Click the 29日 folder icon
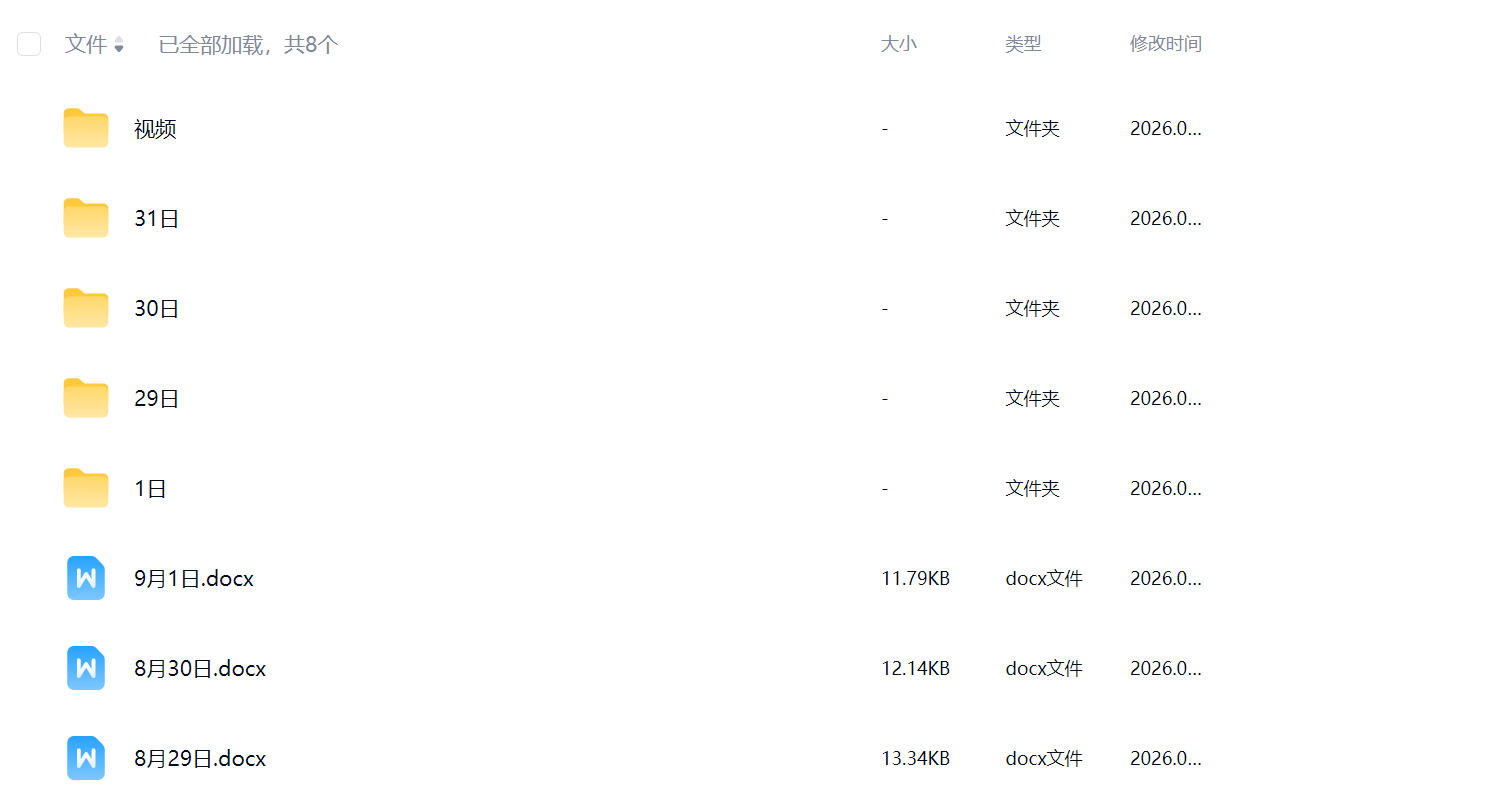Image resolution: width=1494 pixels, height=810 pixels. [86, 399]
